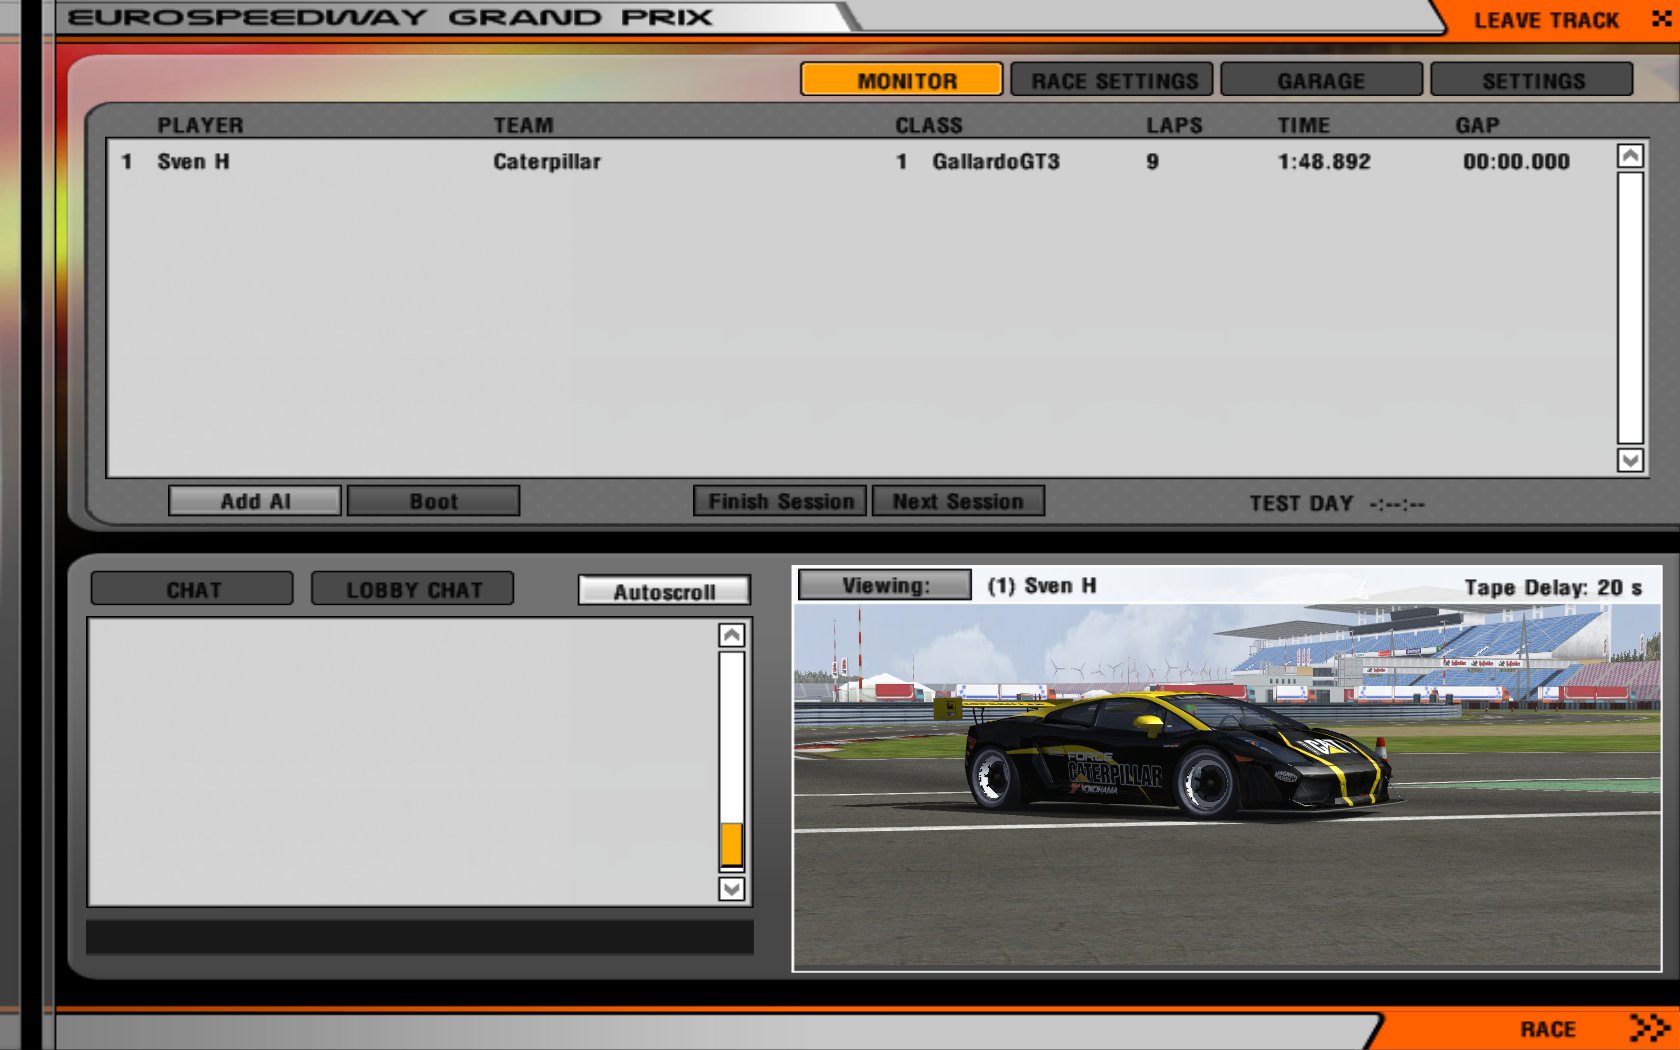1680x1050 pixels.
Task: Open the Garage tab
Action: pyautogui.click(x=1321, y=80)
